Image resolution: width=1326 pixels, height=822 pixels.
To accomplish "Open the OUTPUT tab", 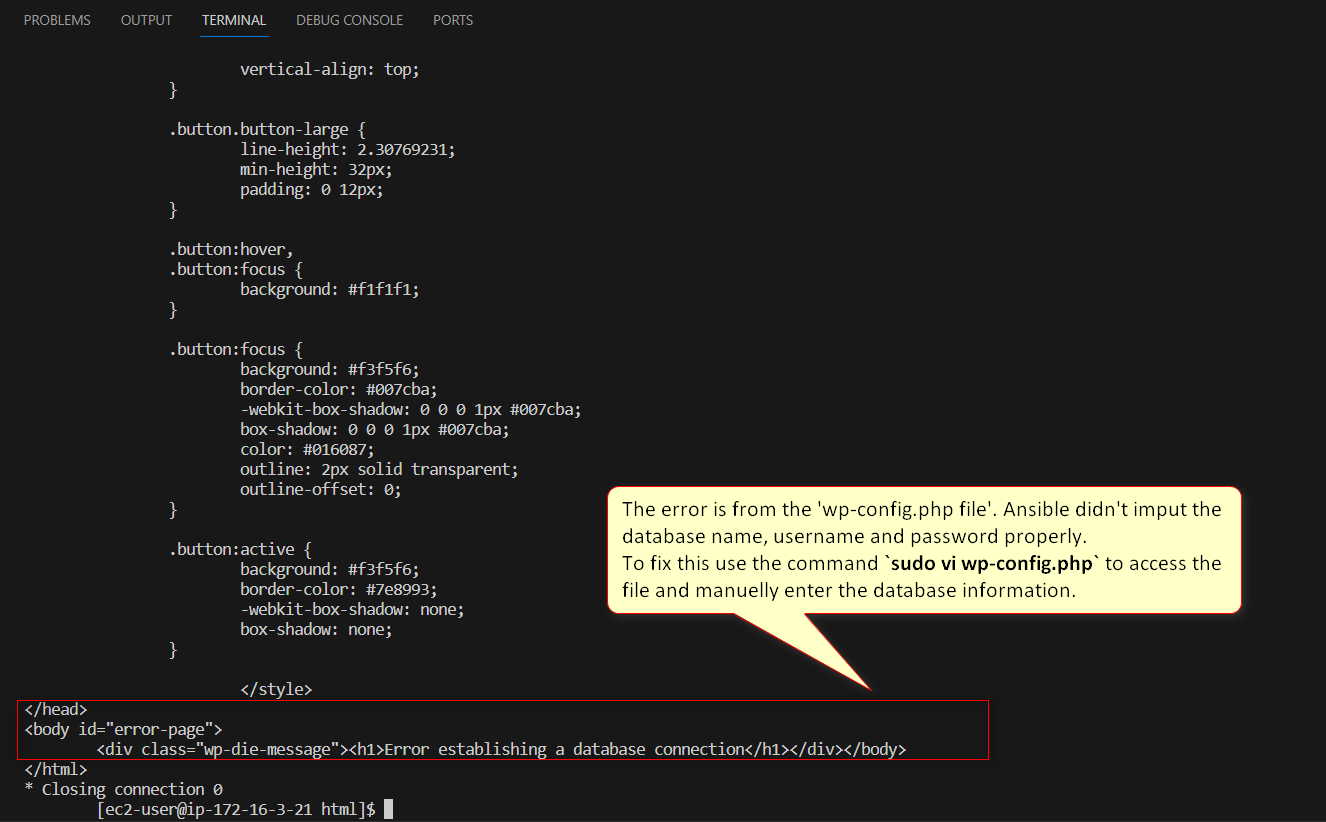I will (146, 19).
